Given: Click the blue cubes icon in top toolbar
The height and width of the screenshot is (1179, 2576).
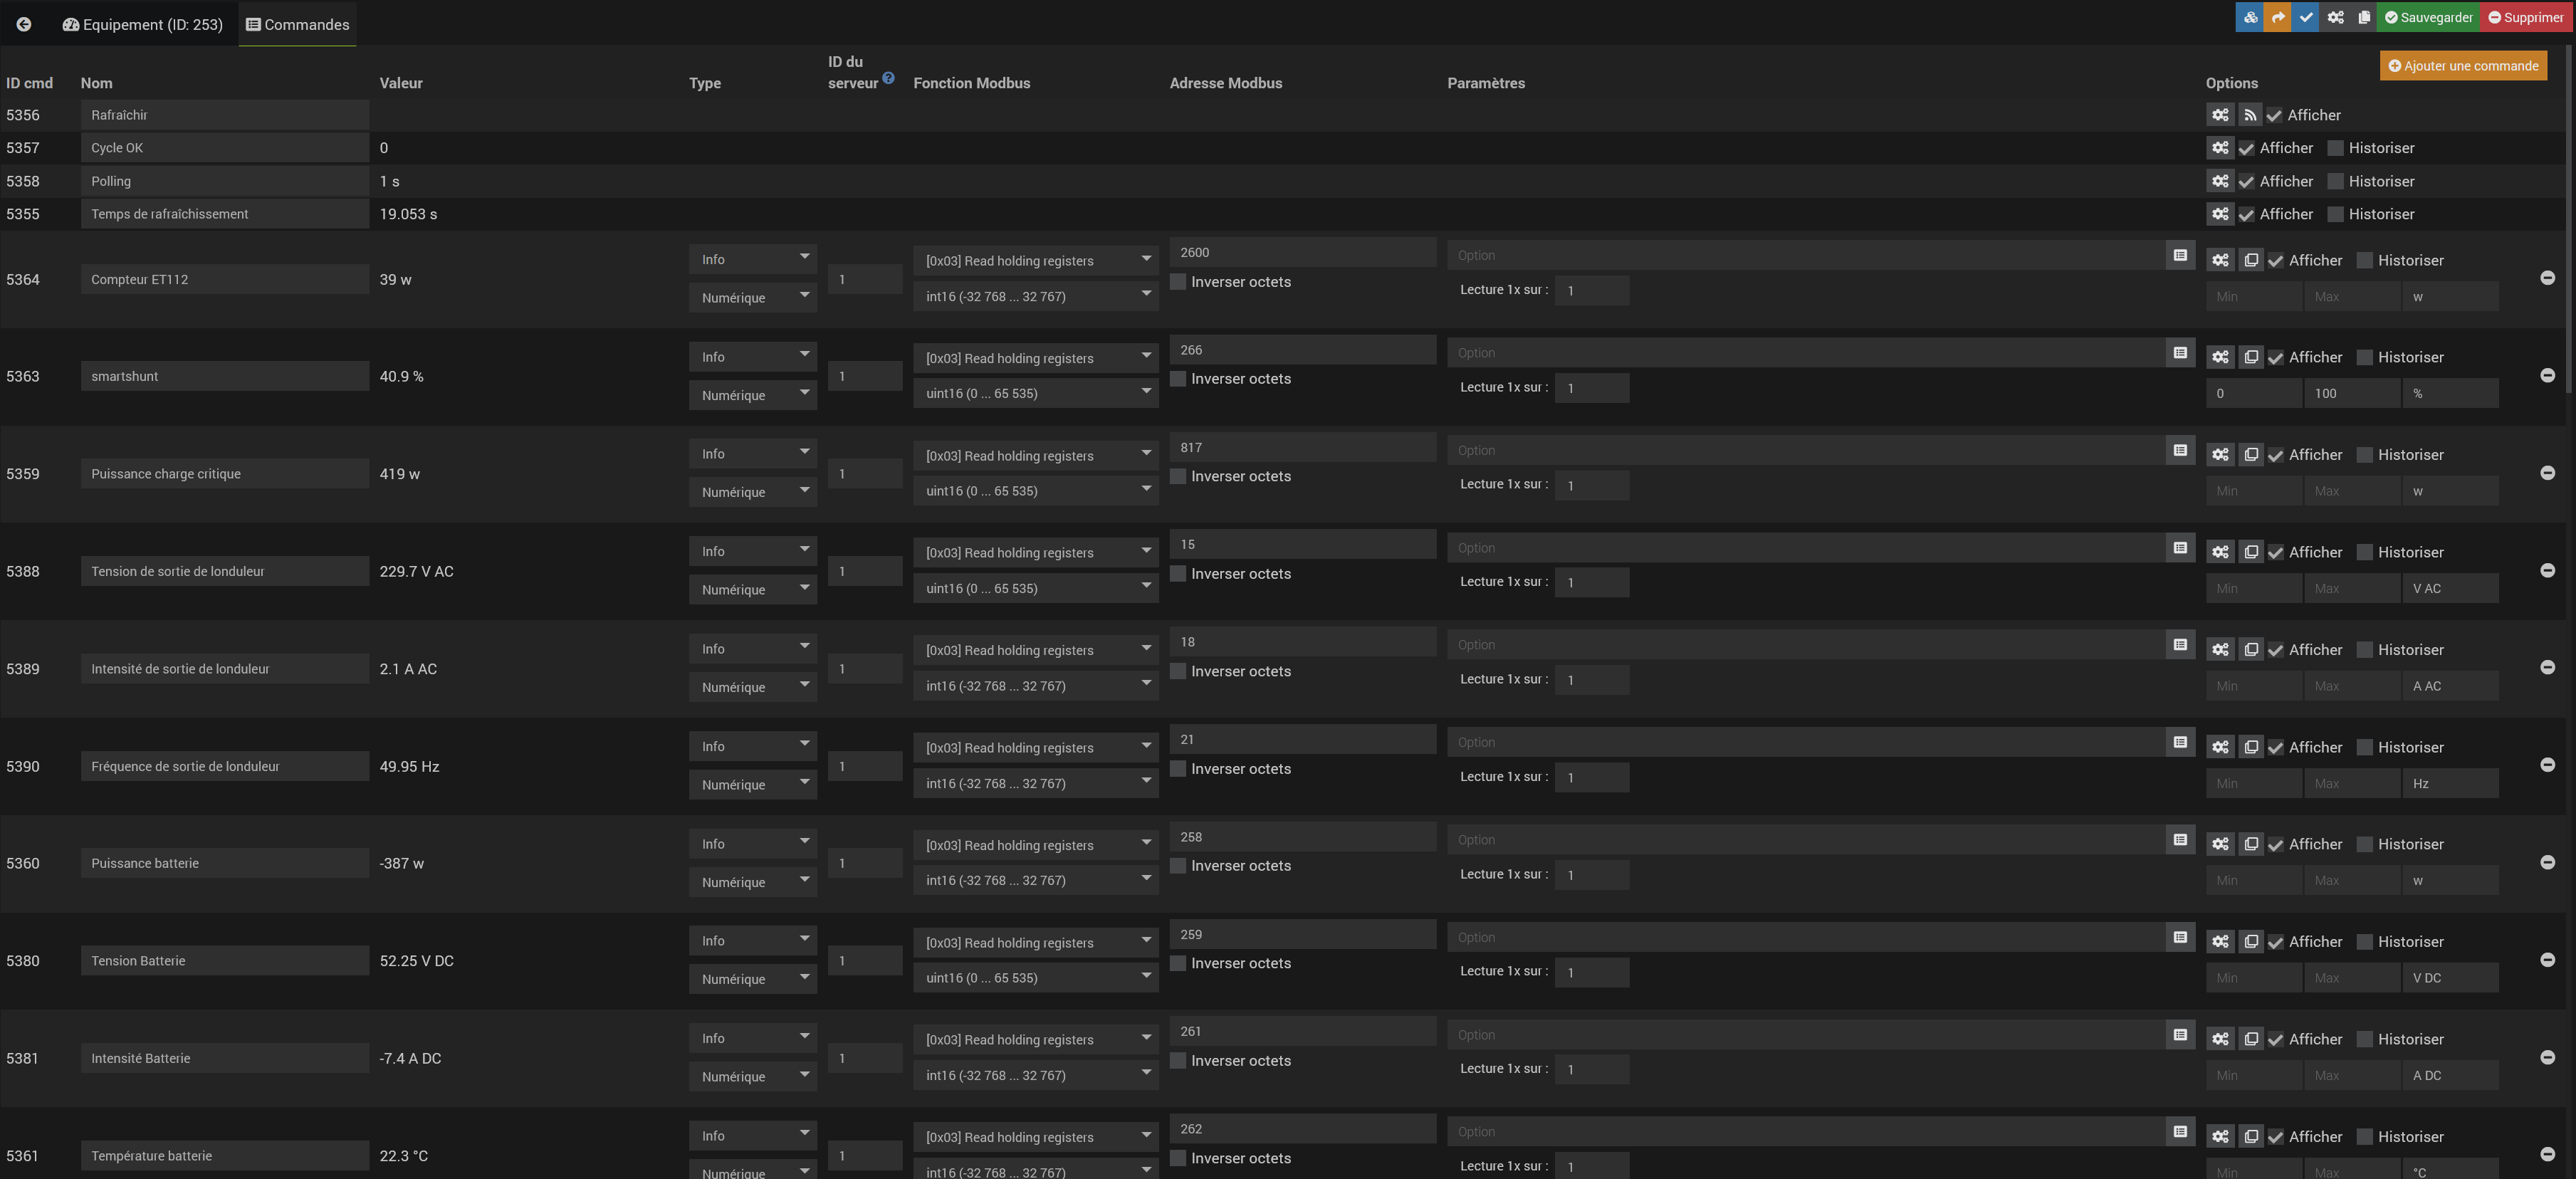Looking at the screenshot, I should pos(2249,17).
